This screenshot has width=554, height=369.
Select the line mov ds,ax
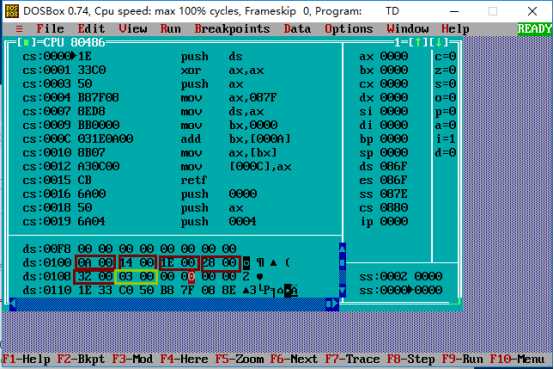[x=143, y=111]
